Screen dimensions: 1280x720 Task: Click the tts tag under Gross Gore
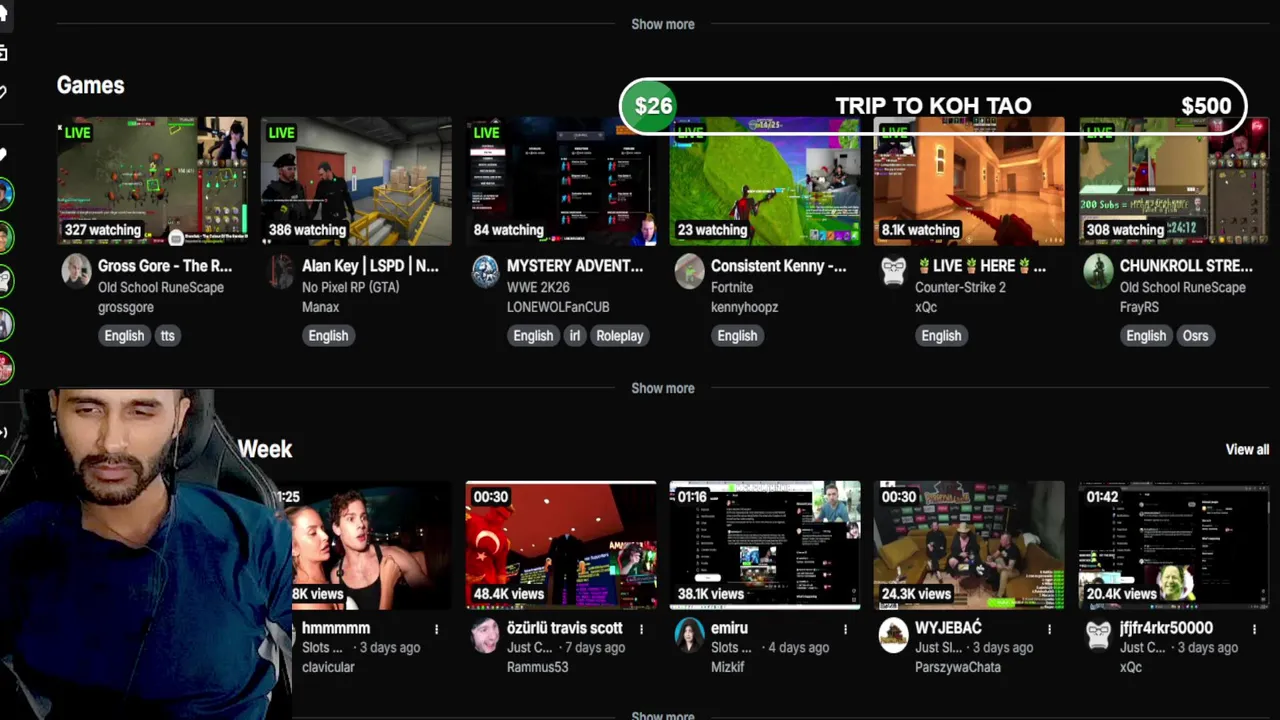[x=167, y=336]
